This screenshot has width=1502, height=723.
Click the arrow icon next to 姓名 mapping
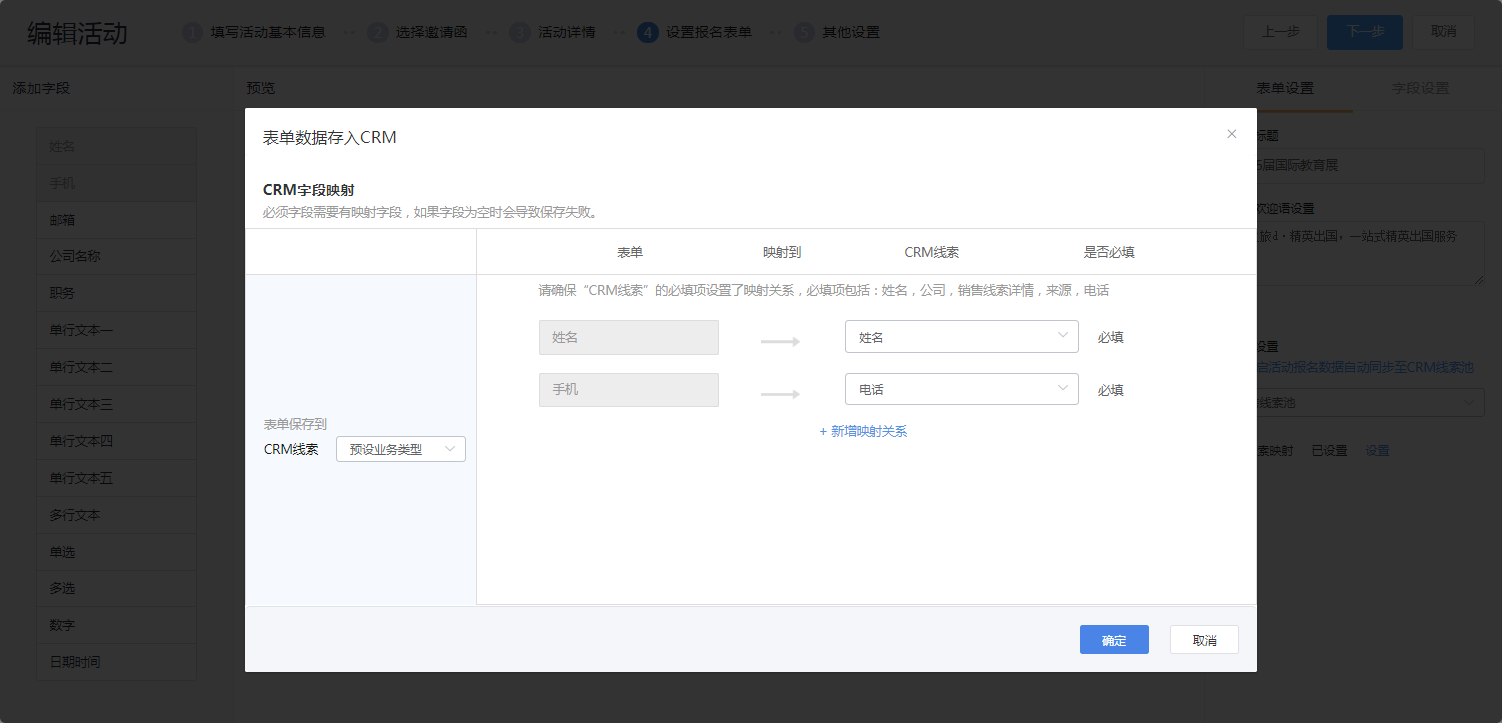click(780, 342)
